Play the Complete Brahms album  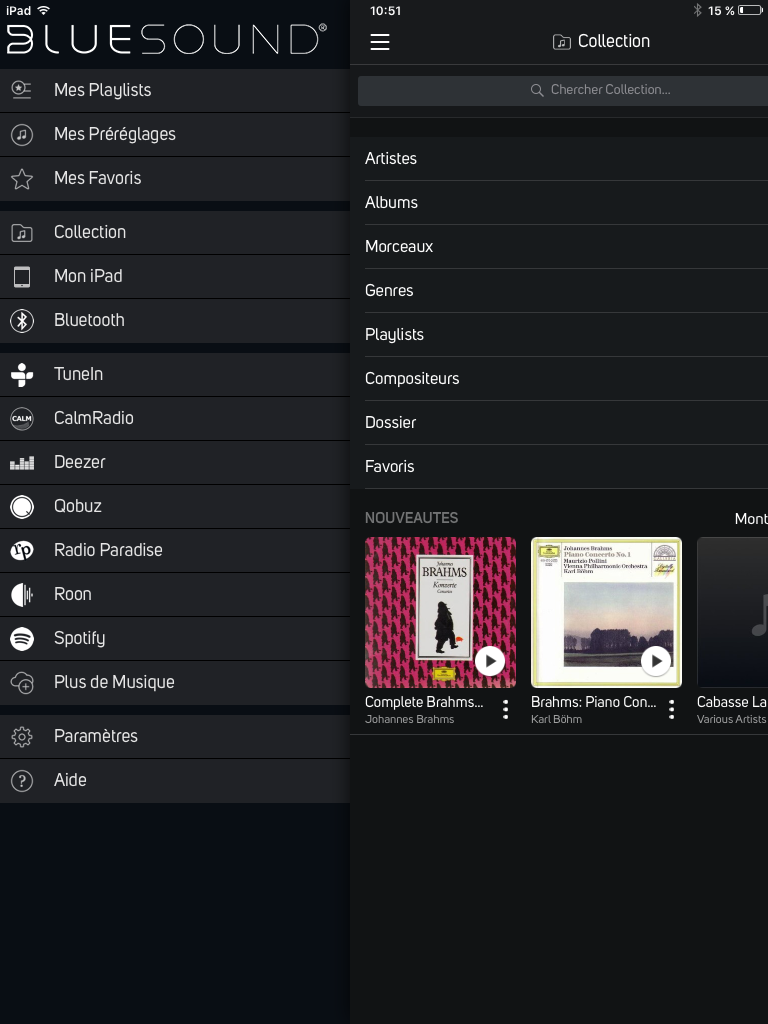pyautogui.click(x=490, y=661)
